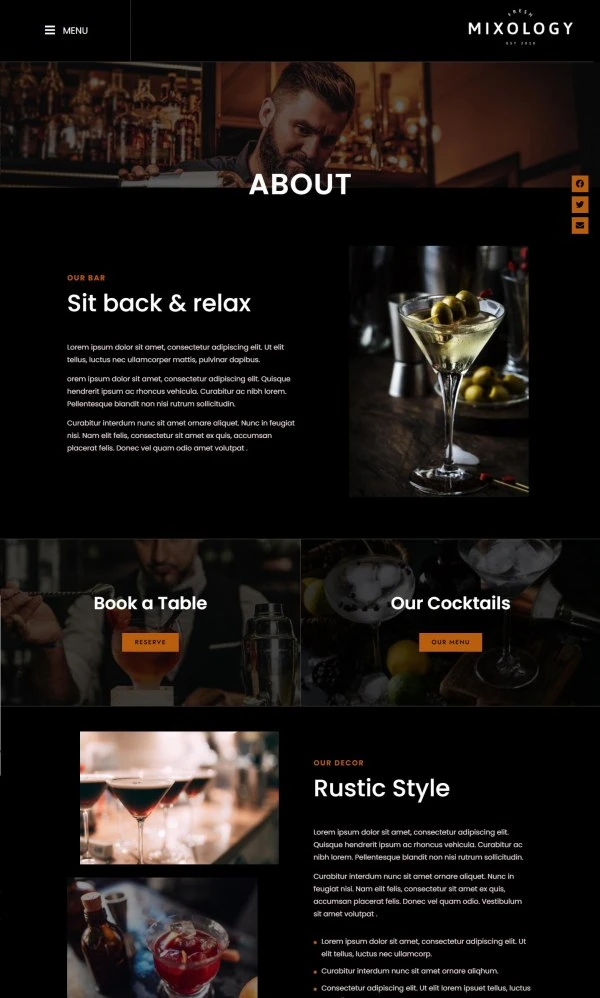The image size is (600, 998).
Task: Open the martini with olives photo
Action: (x=438, y=371)
